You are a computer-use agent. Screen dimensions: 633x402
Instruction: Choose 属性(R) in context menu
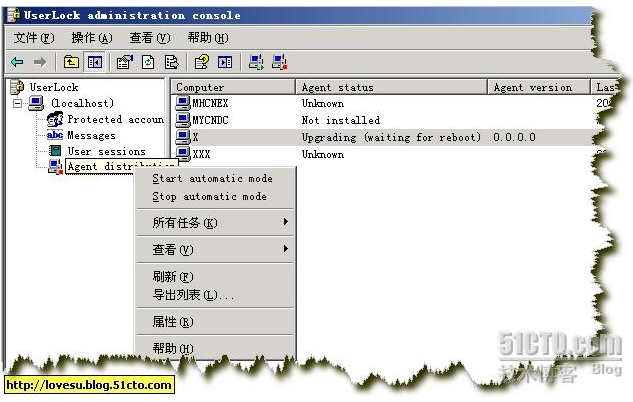pyautogui.click(x=216, y=322)
